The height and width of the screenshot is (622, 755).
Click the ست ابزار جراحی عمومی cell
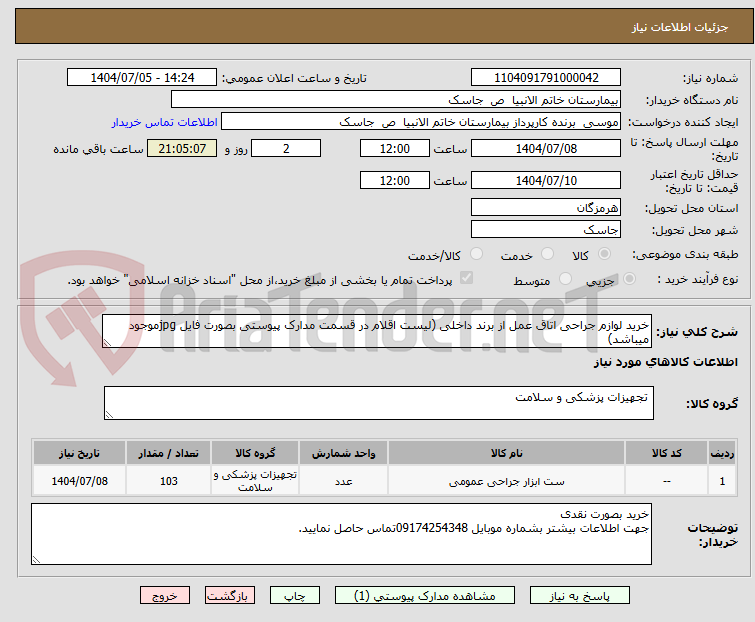pyautogui.click(x=507, y=481)
